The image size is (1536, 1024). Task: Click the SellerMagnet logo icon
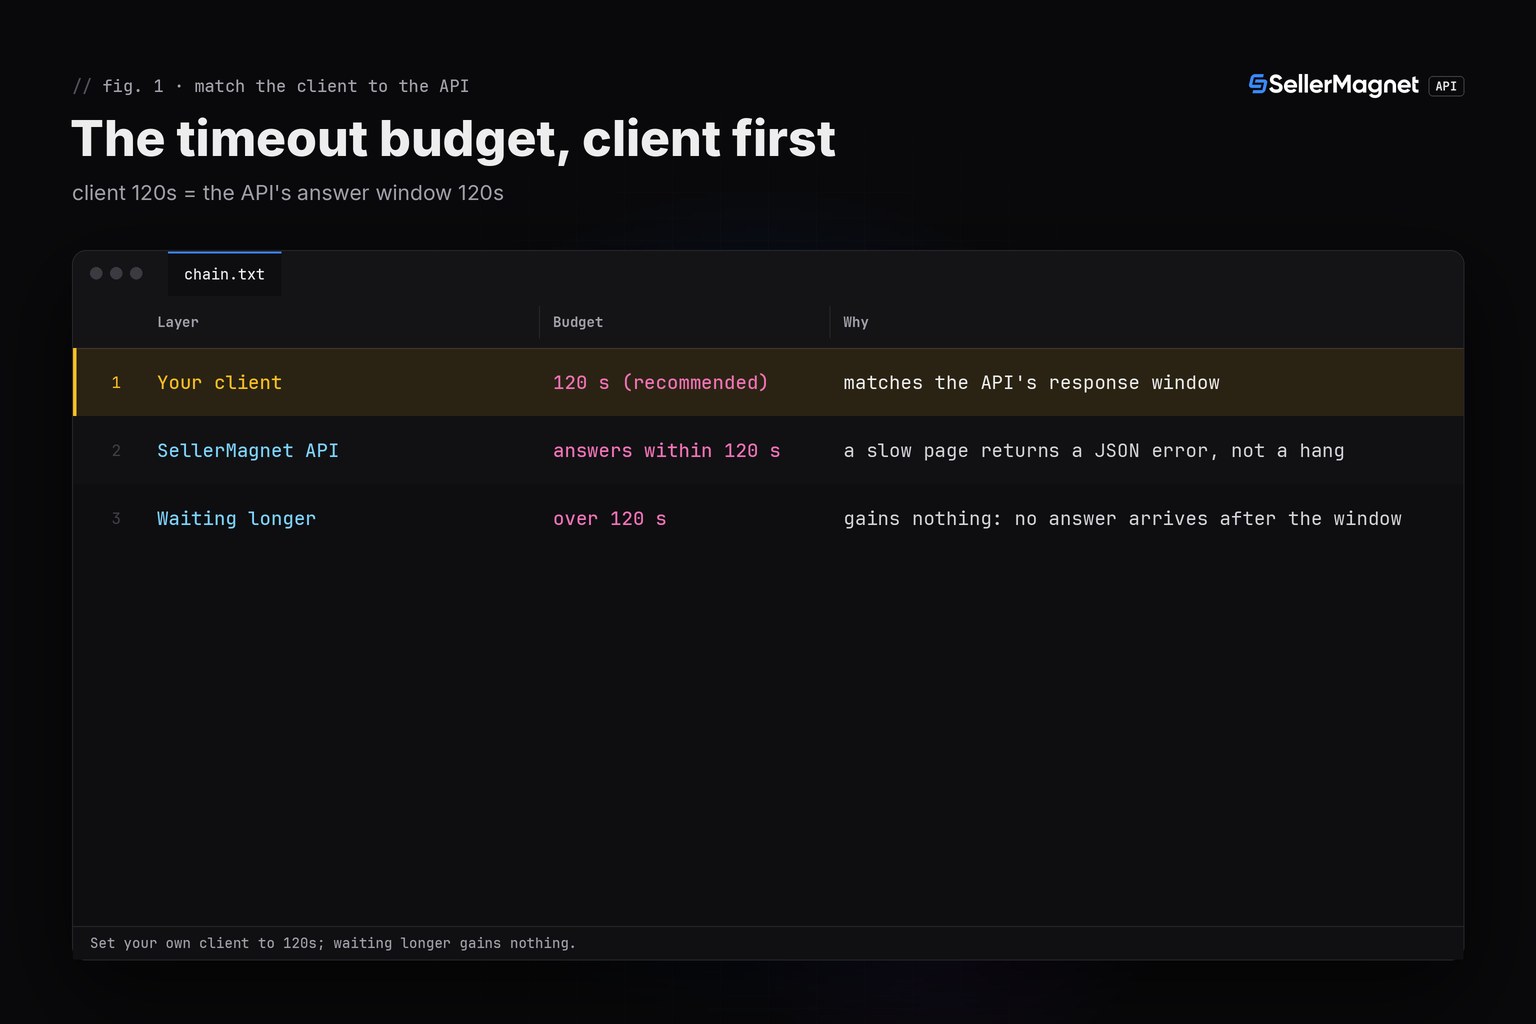pyautogui.click(x=1258, y=84)
